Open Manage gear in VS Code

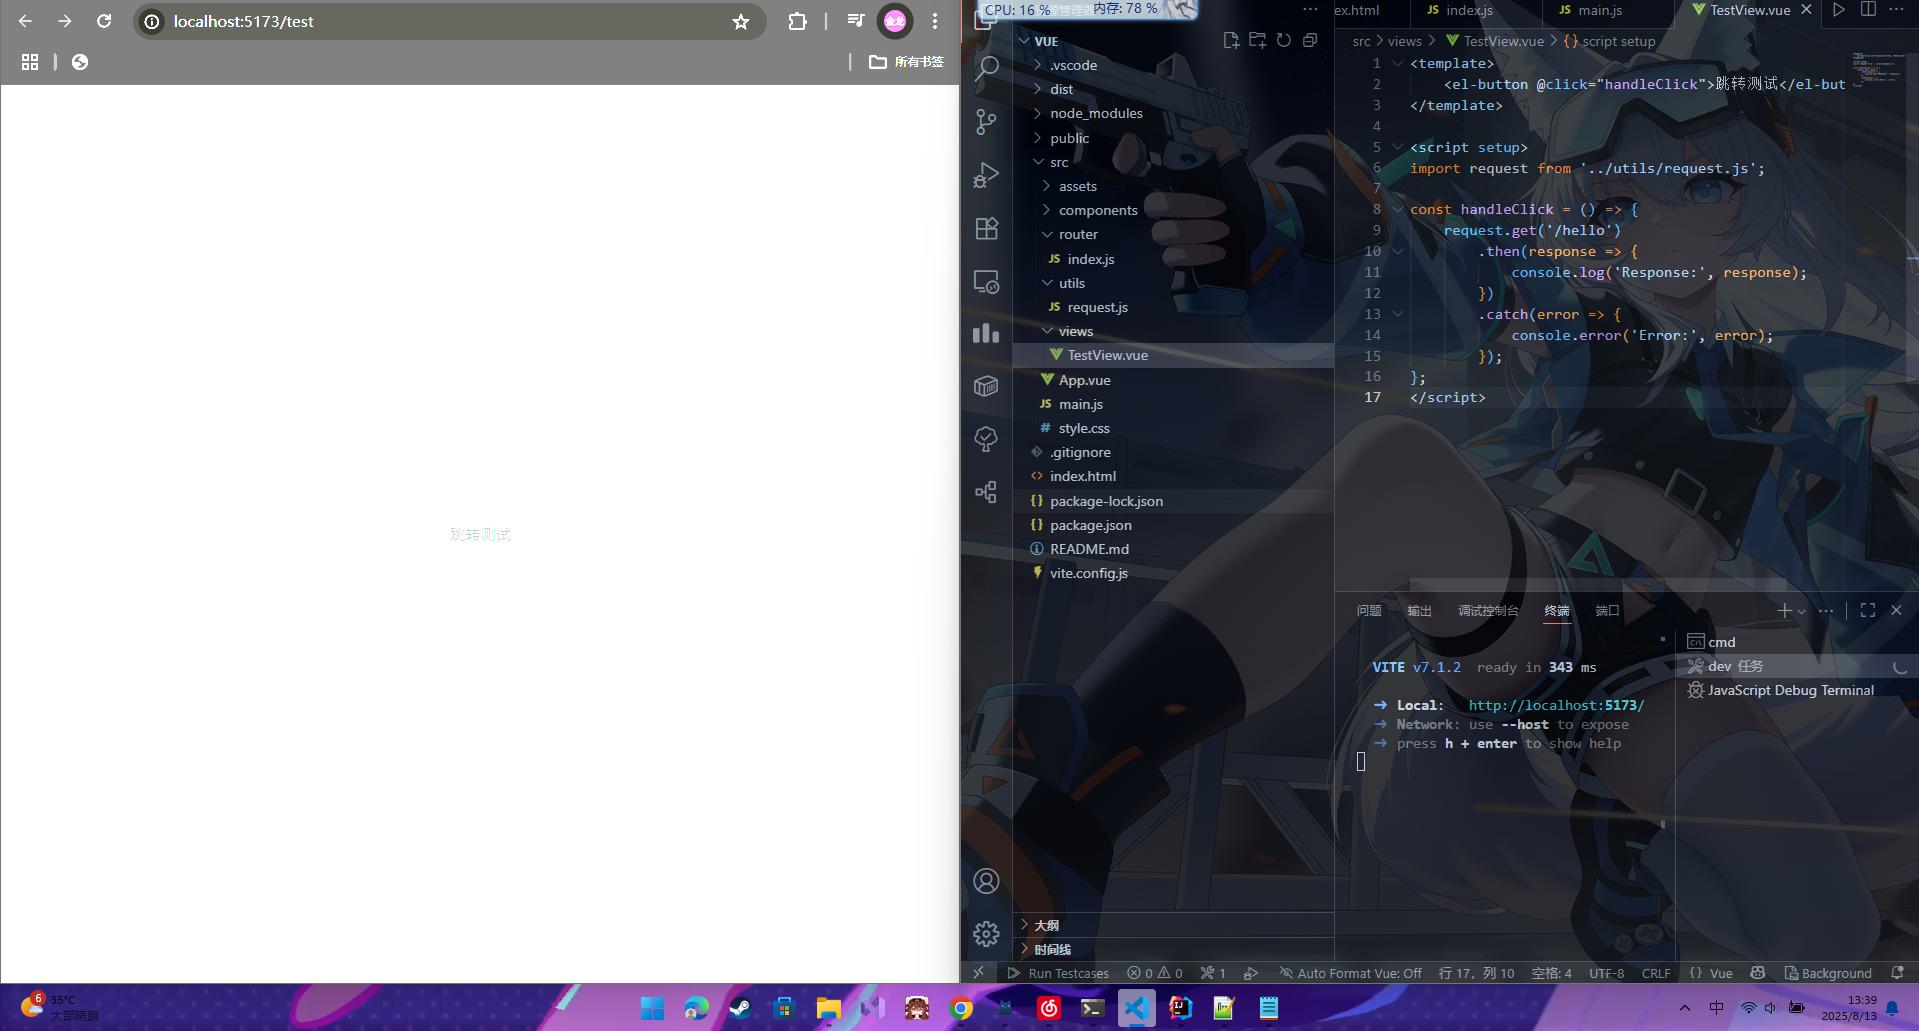click(x=986, y=934)
